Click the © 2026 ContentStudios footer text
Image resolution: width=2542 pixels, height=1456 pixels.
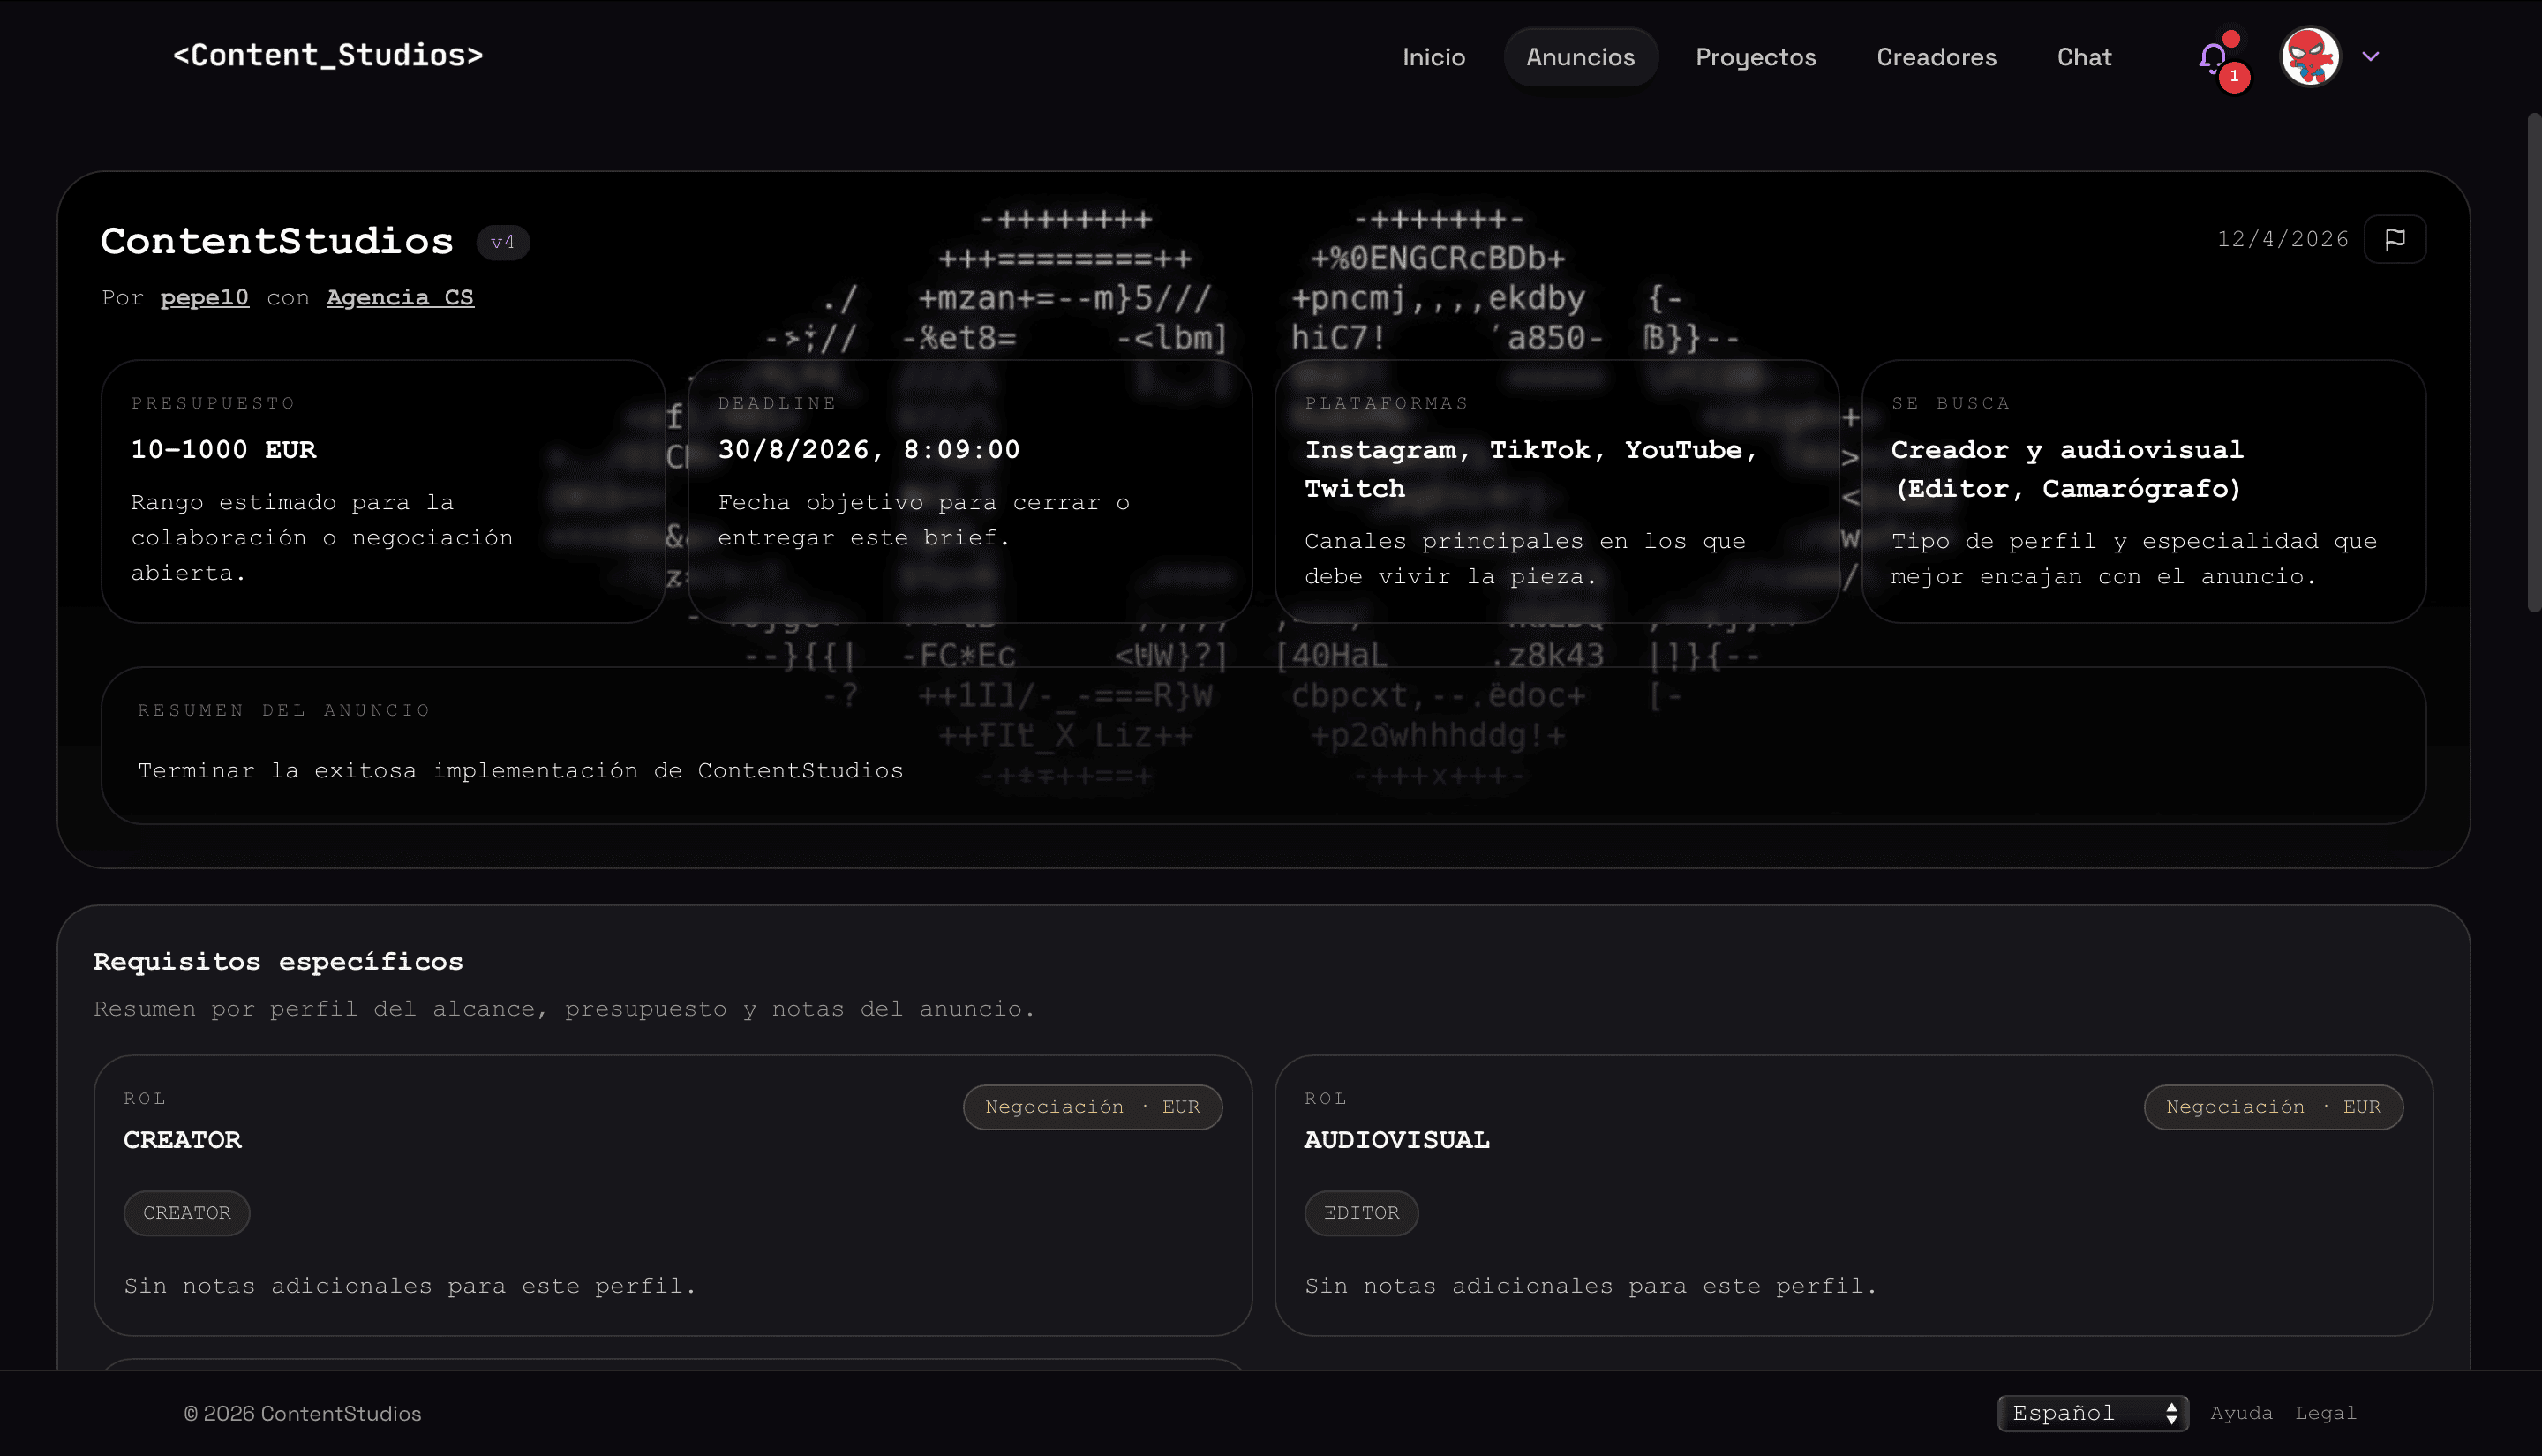tap(302, 1413)
